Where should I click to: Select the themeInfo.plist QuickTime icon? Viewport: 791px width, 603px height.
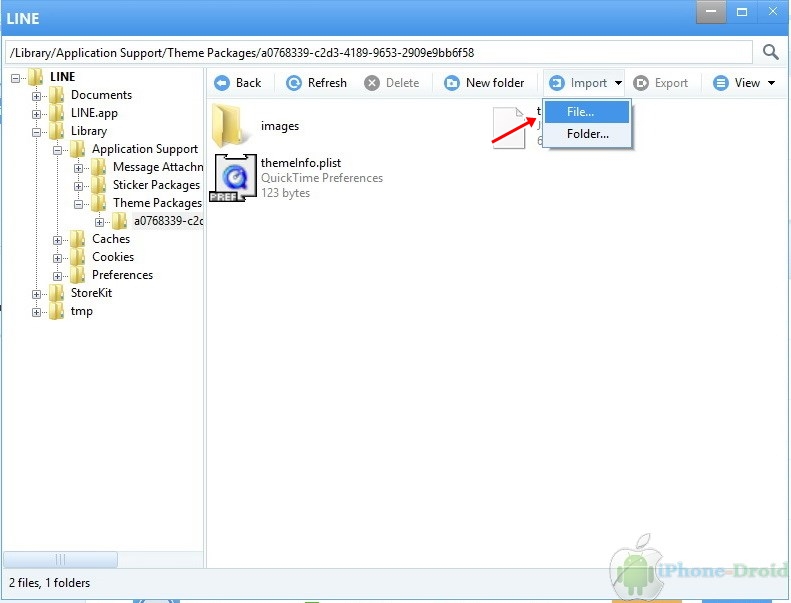(x=233, y=178)
